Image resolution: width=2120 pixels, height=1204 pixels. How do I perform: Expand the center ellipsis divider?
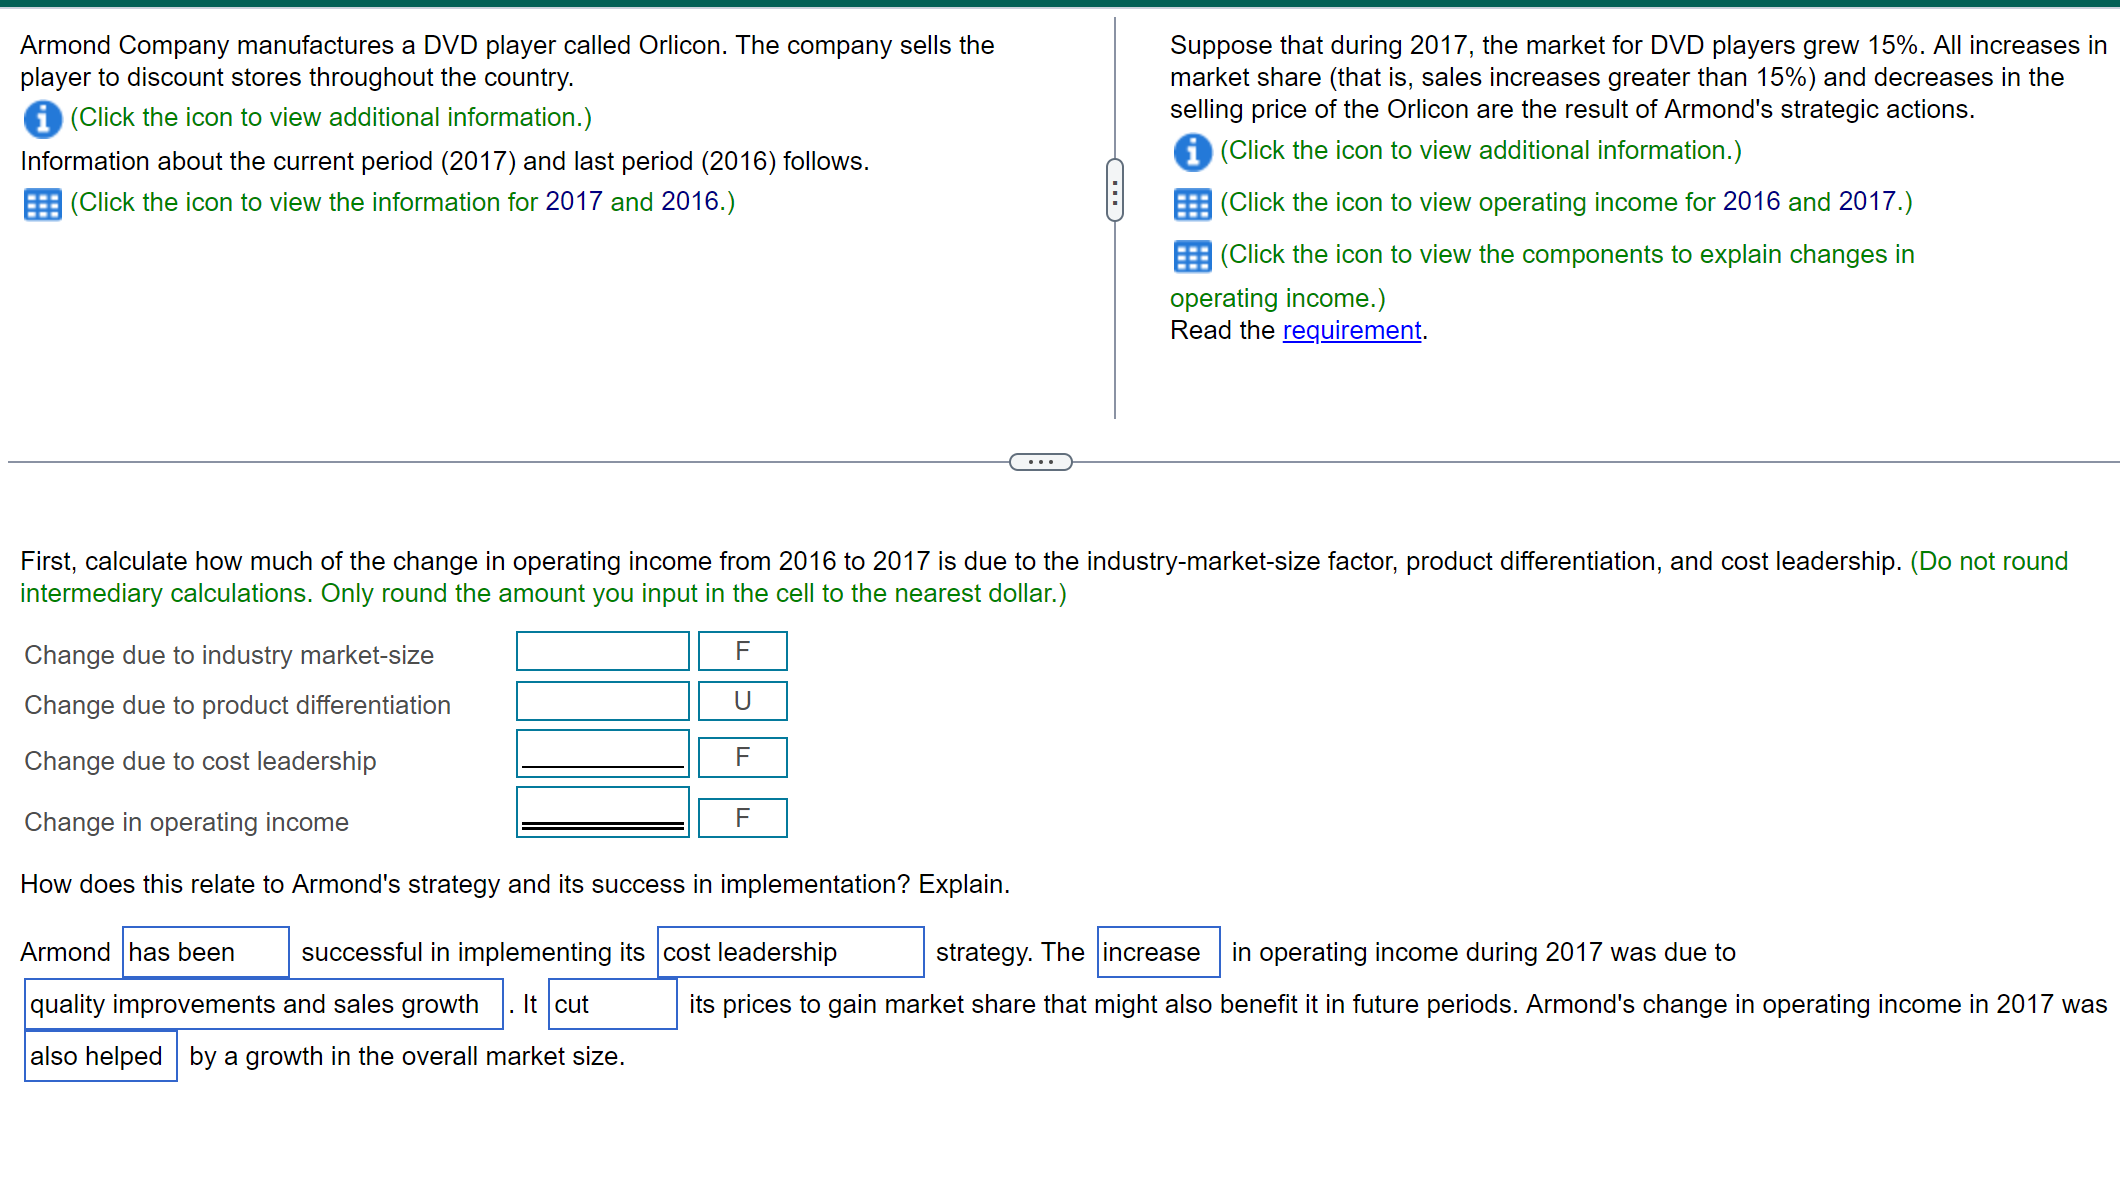(x=1040, y=461)
